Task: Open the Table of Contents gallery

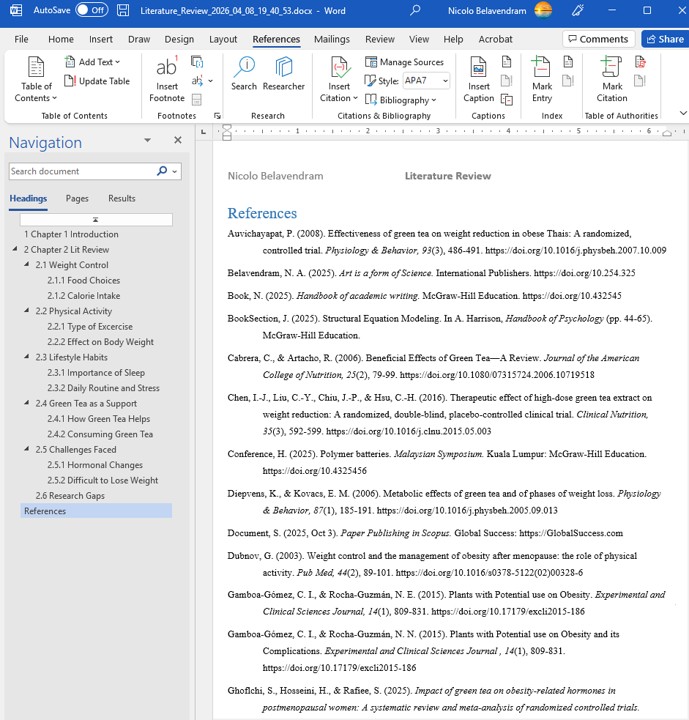Action: pyautogui.click(x=35, y=79)
